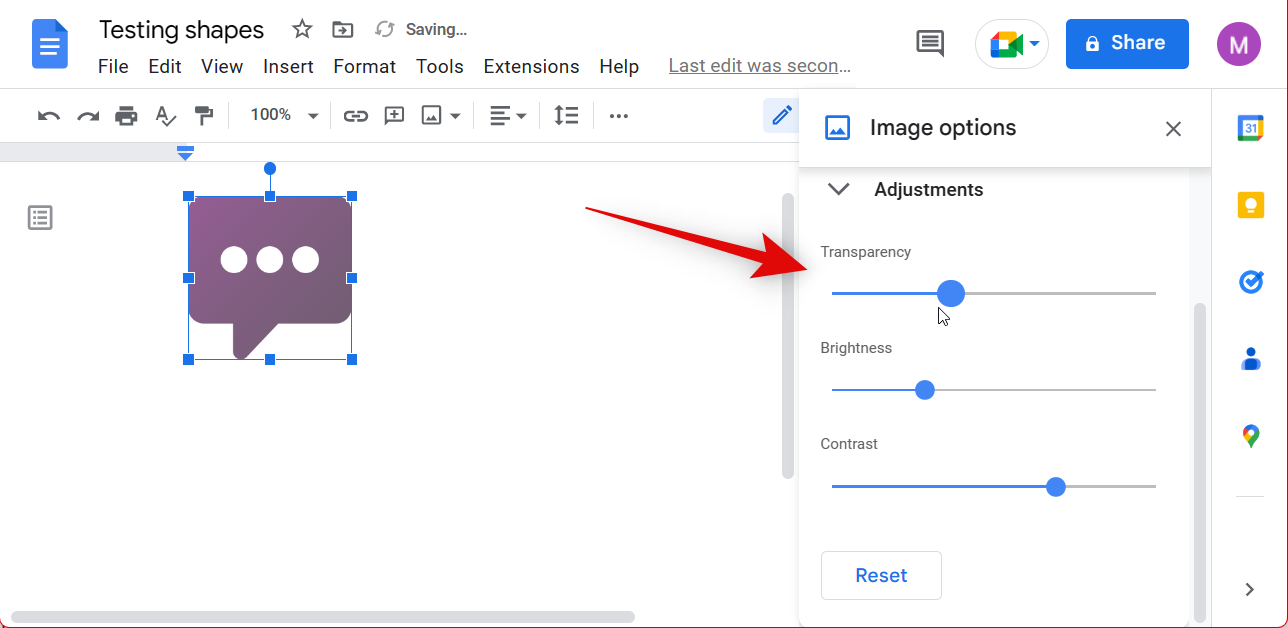Open Google Calendar from side panel
The image size is (1288, 628).
[1250, 128]
